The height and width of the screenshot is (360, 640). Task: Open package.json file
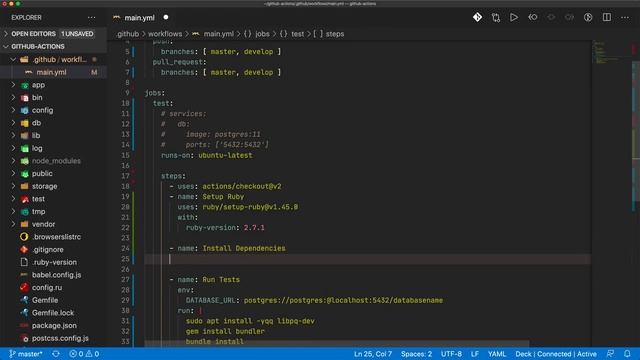tap(53, 325)
